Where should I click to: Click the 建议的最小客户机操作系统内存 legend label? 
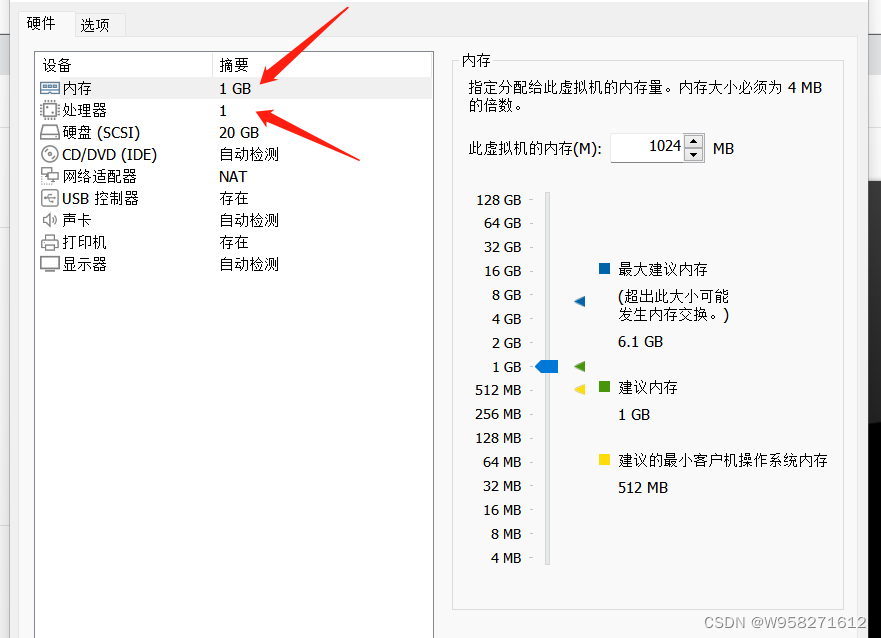pos(723,461)
